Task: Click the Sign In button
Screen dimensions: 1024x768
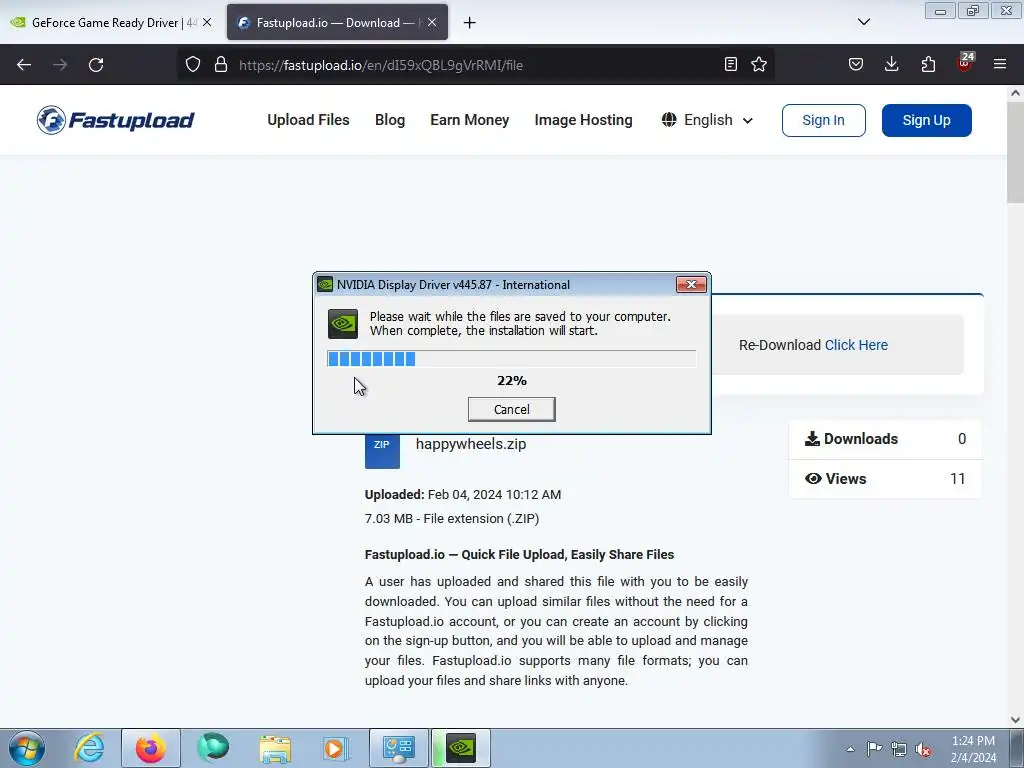Action: (824, 120)
